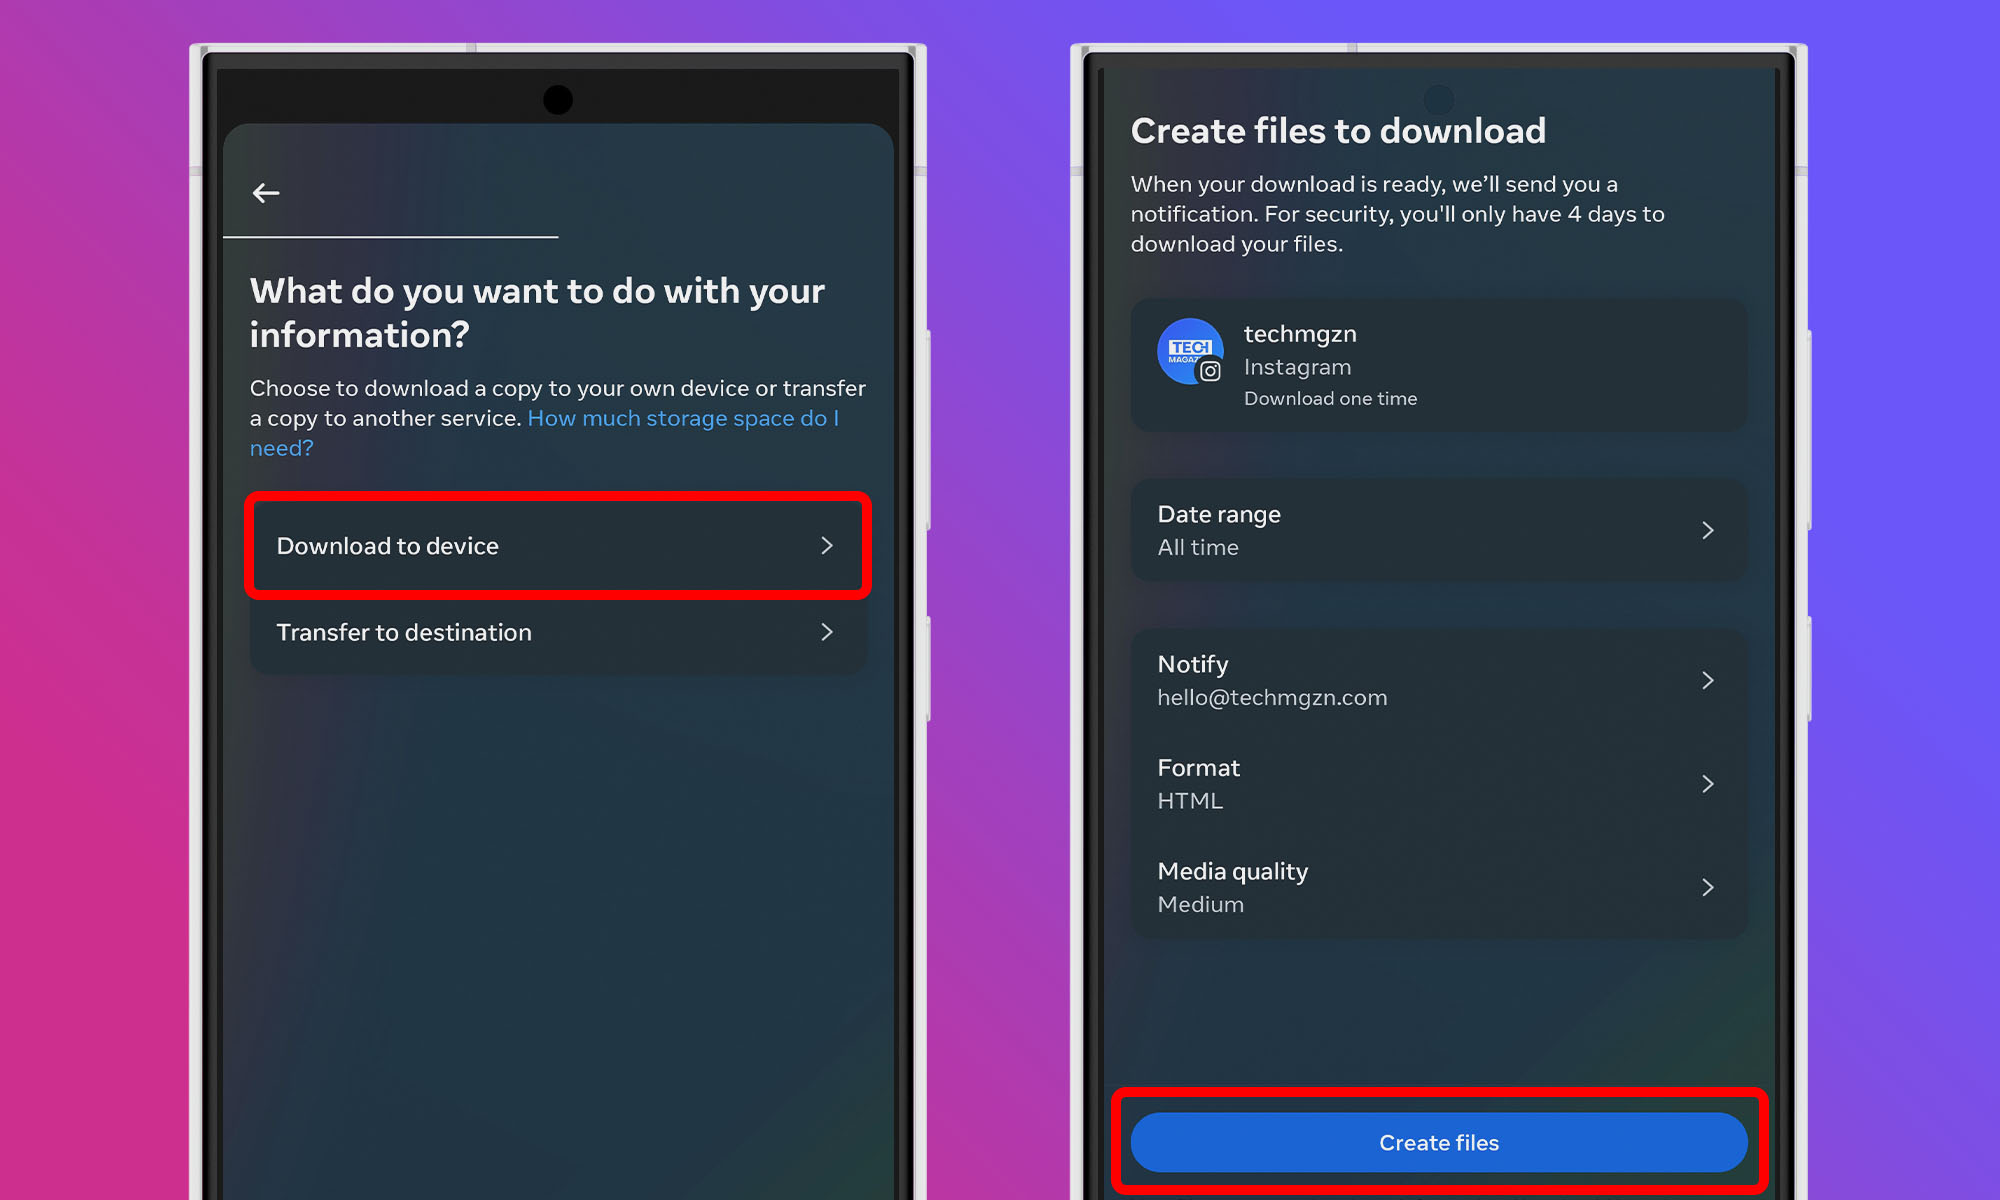Select the Instagram label under techmgzn
The height and width of the screenshot is (1200, 2000).
click(1297, 367)
